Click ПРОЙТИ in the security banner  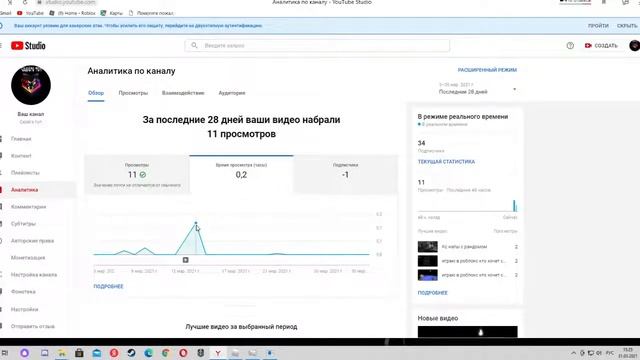598,26
